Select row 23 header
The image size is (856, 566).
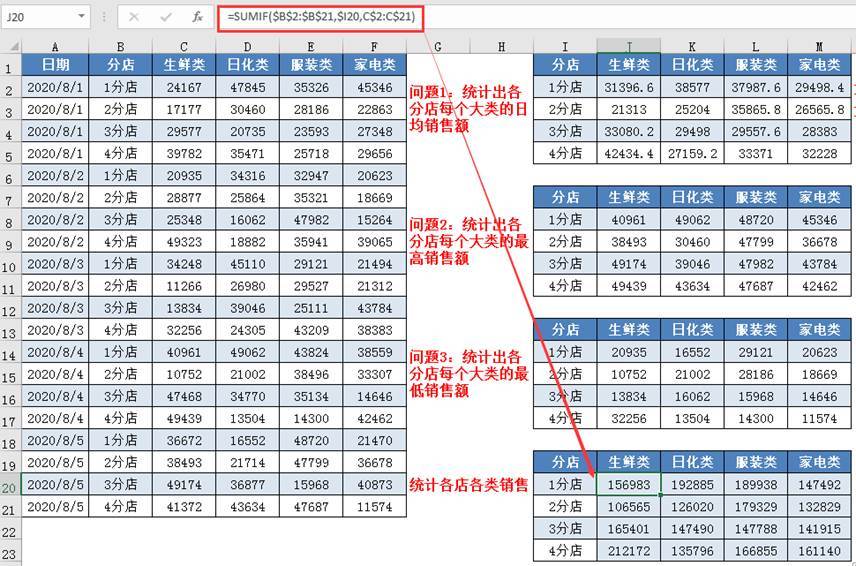coord(10,551)
